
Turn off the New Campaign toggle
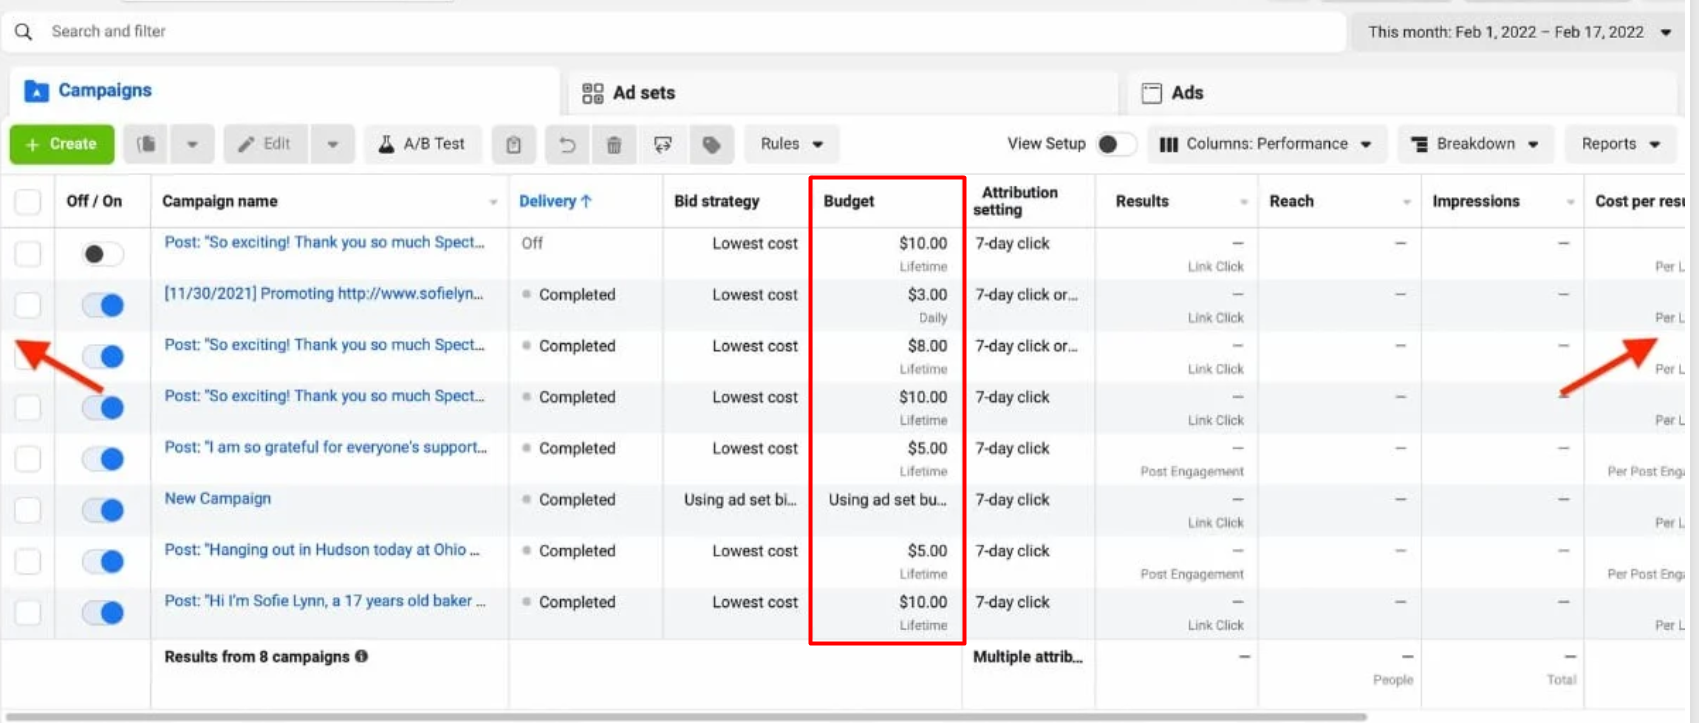pos(103,510)
